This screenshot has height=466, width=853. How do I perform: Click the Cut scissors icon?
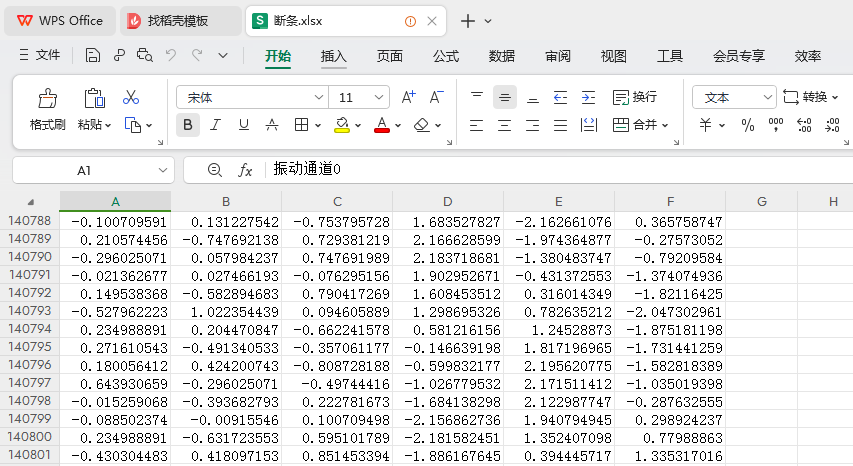coord(131,97)
